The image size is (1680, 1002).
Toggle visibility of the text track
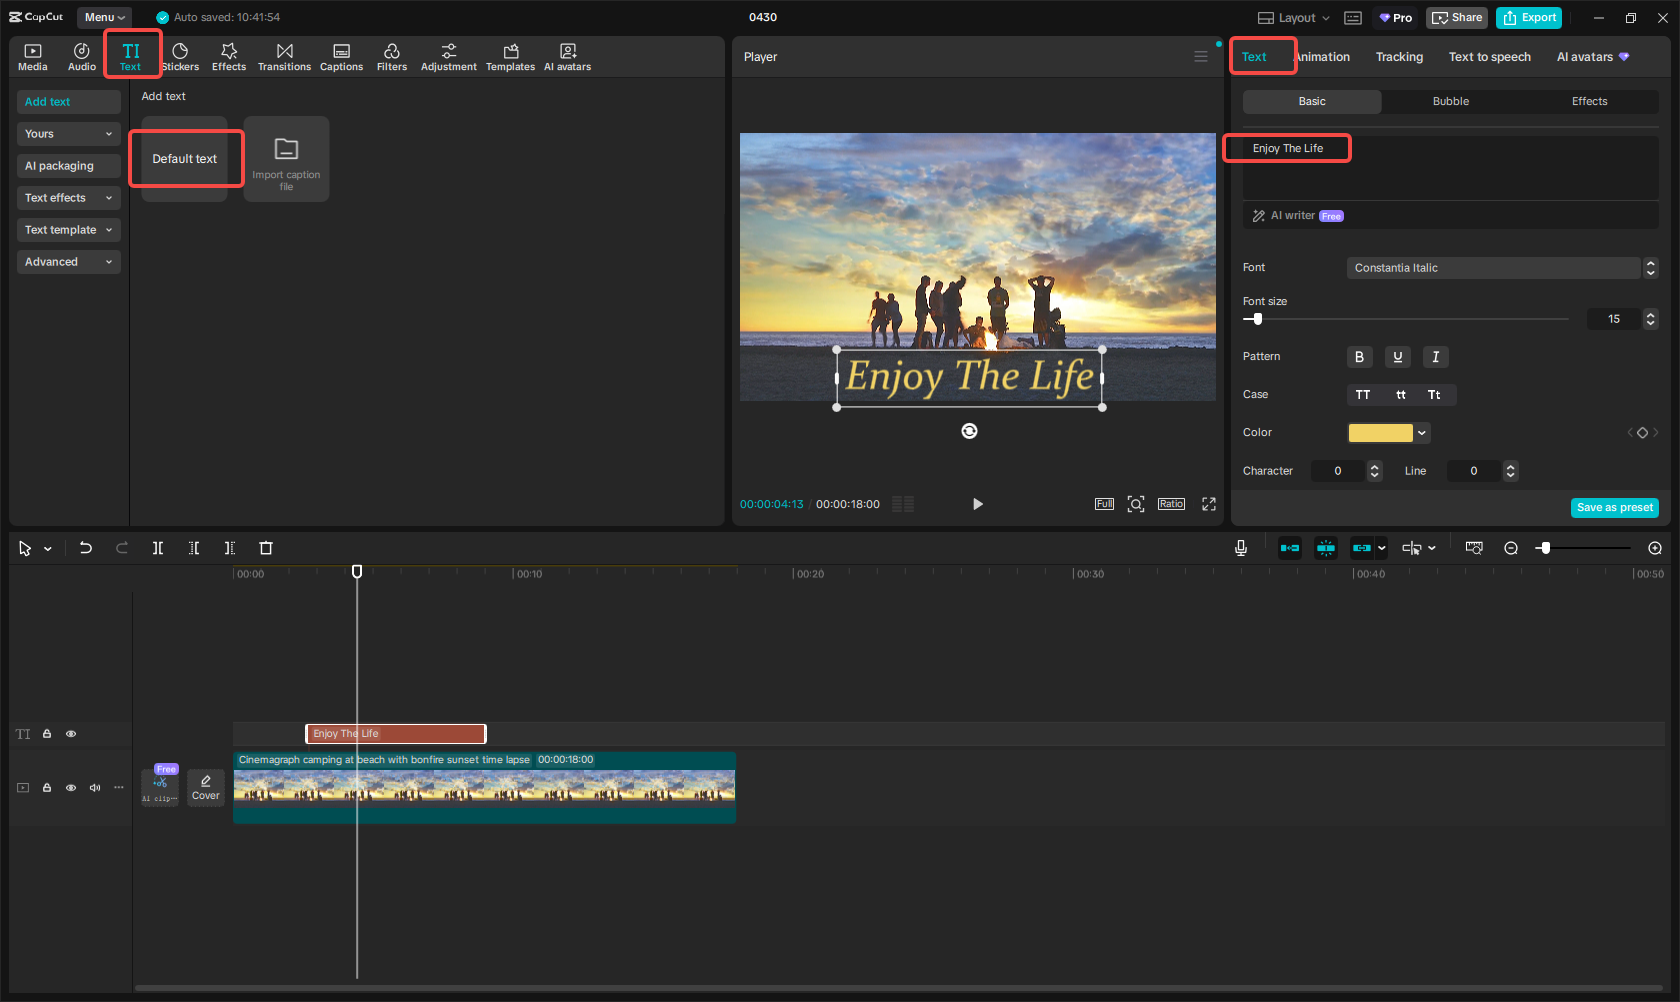tap(71, 733)
